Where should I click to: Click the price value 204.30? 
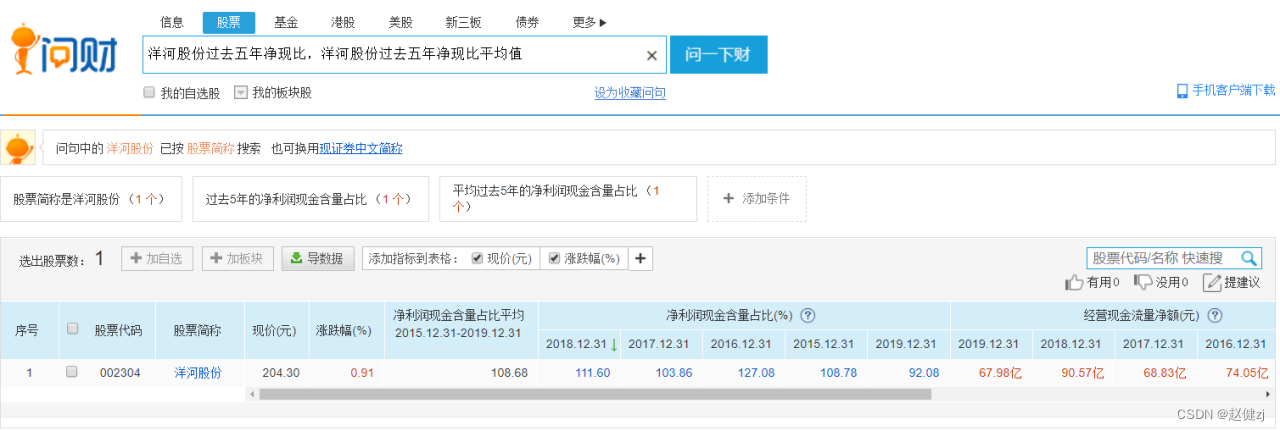281,372
